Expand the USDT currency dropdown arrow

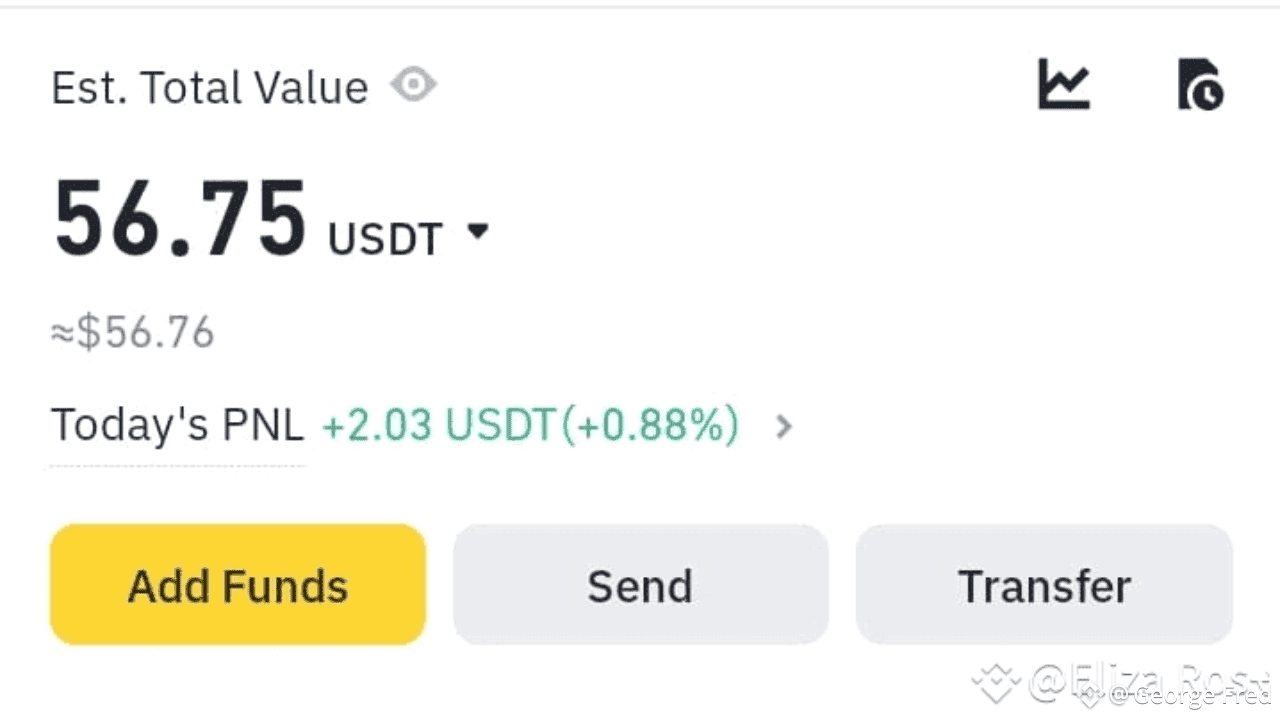478,232
